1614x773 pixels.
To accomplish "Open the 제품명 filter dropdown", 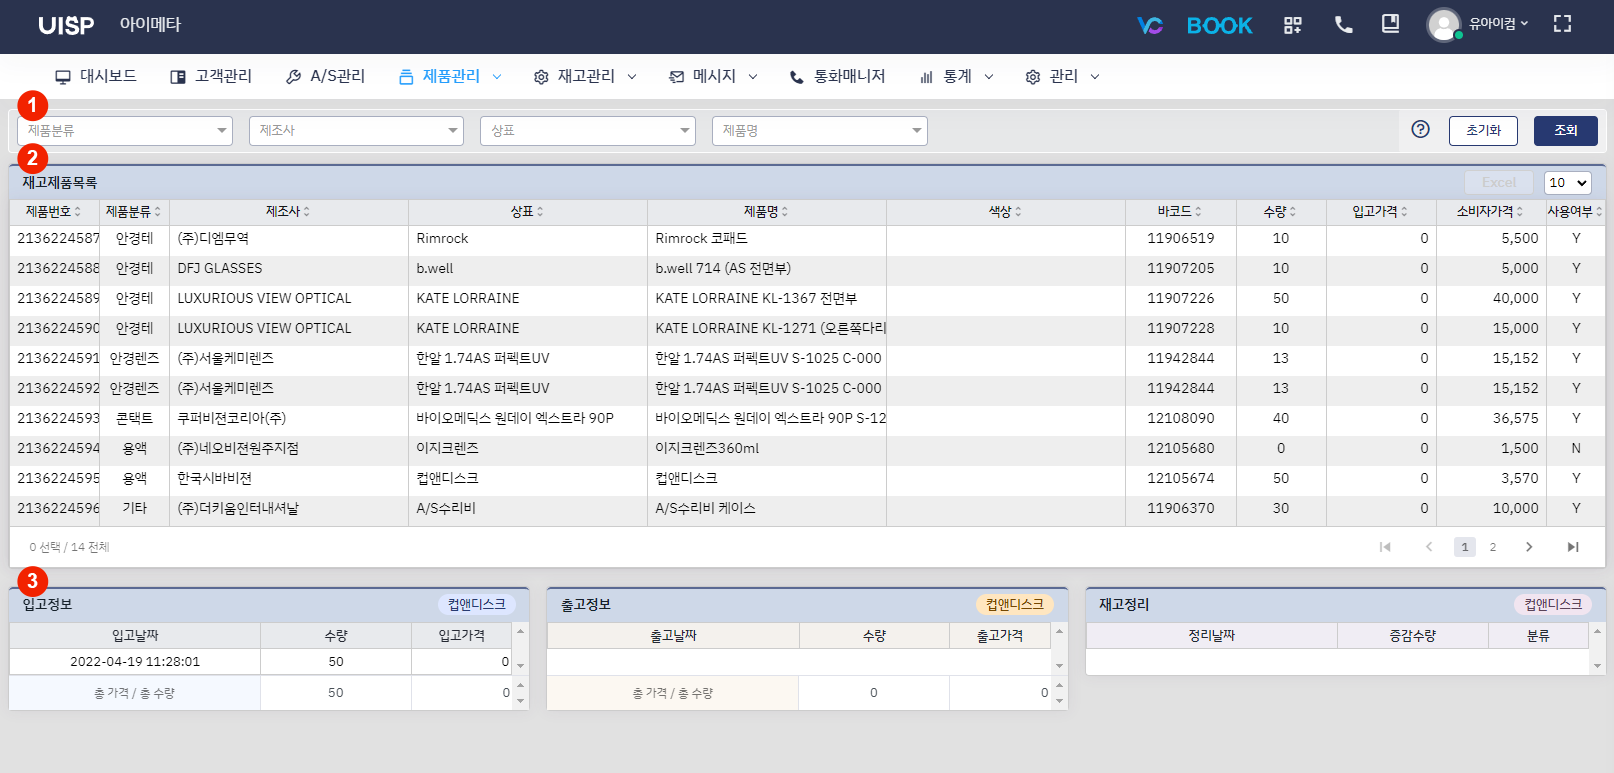I will [x=820, y=131].
